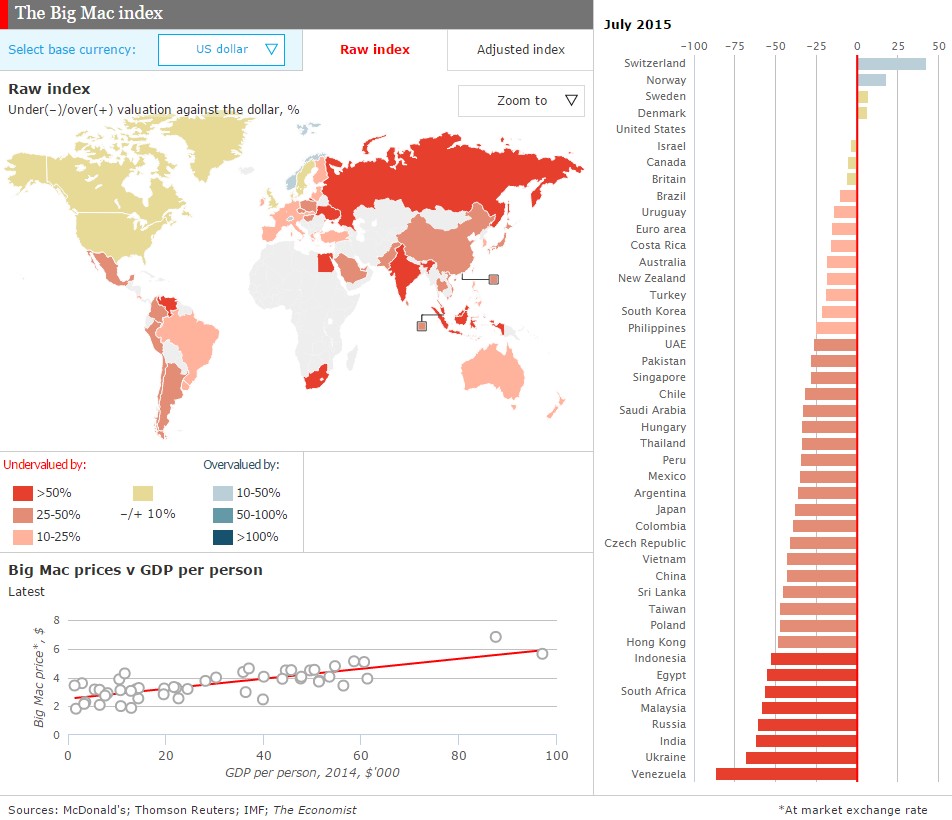Click the rightmost scatter plot data point
The image size is (952, 820).
542,653
